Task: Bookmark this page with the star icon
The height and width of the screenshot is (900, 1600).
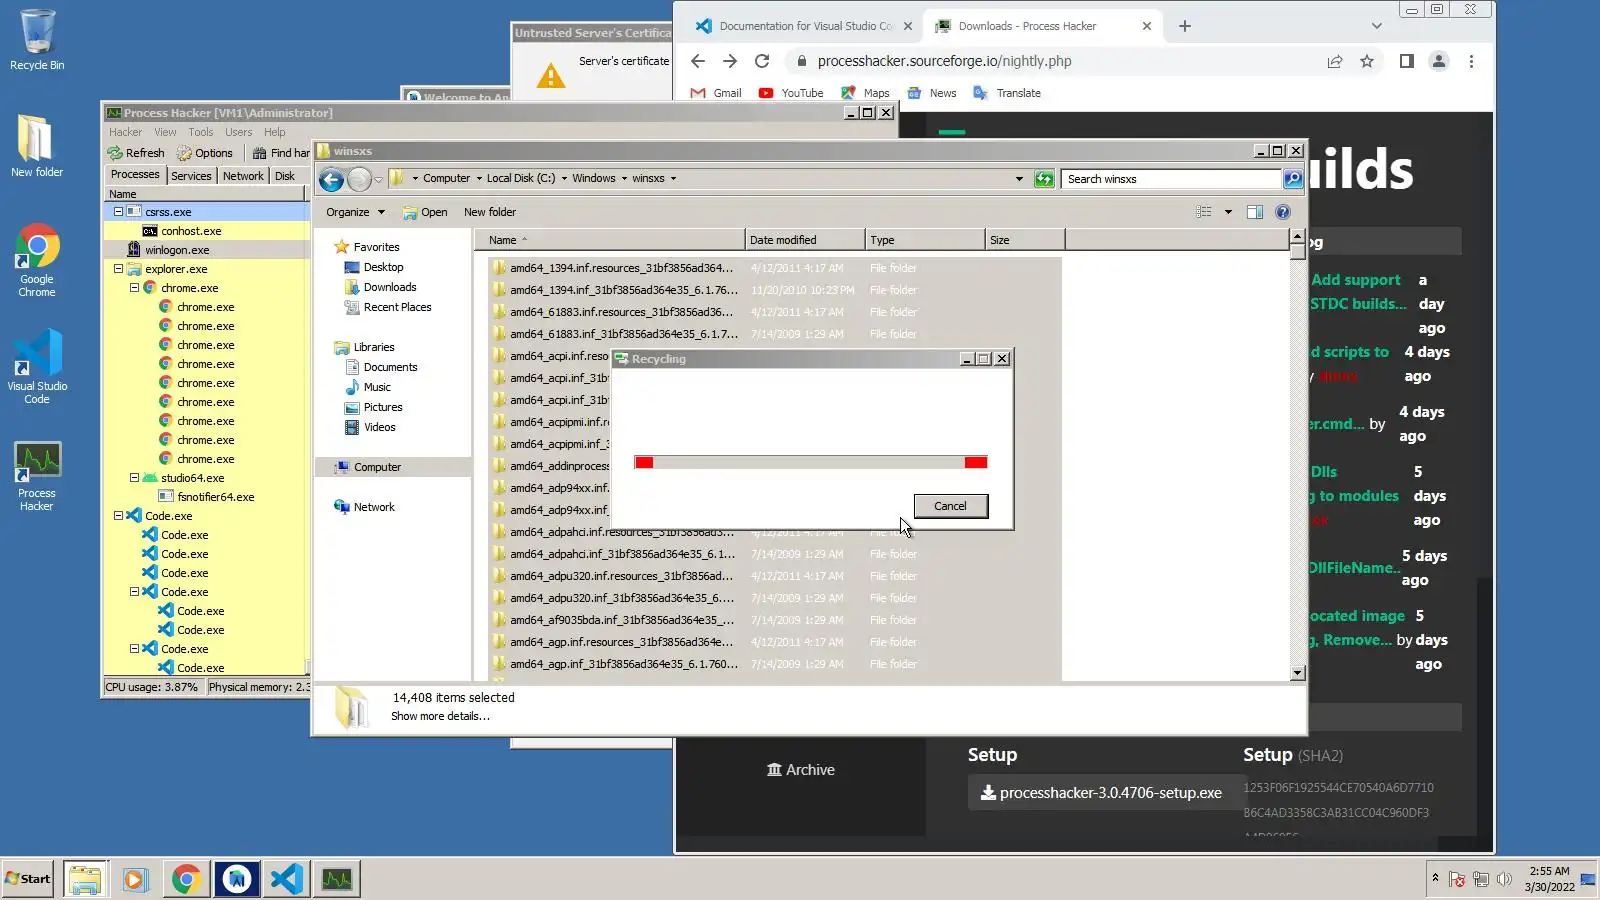Action: point(1367,61)
